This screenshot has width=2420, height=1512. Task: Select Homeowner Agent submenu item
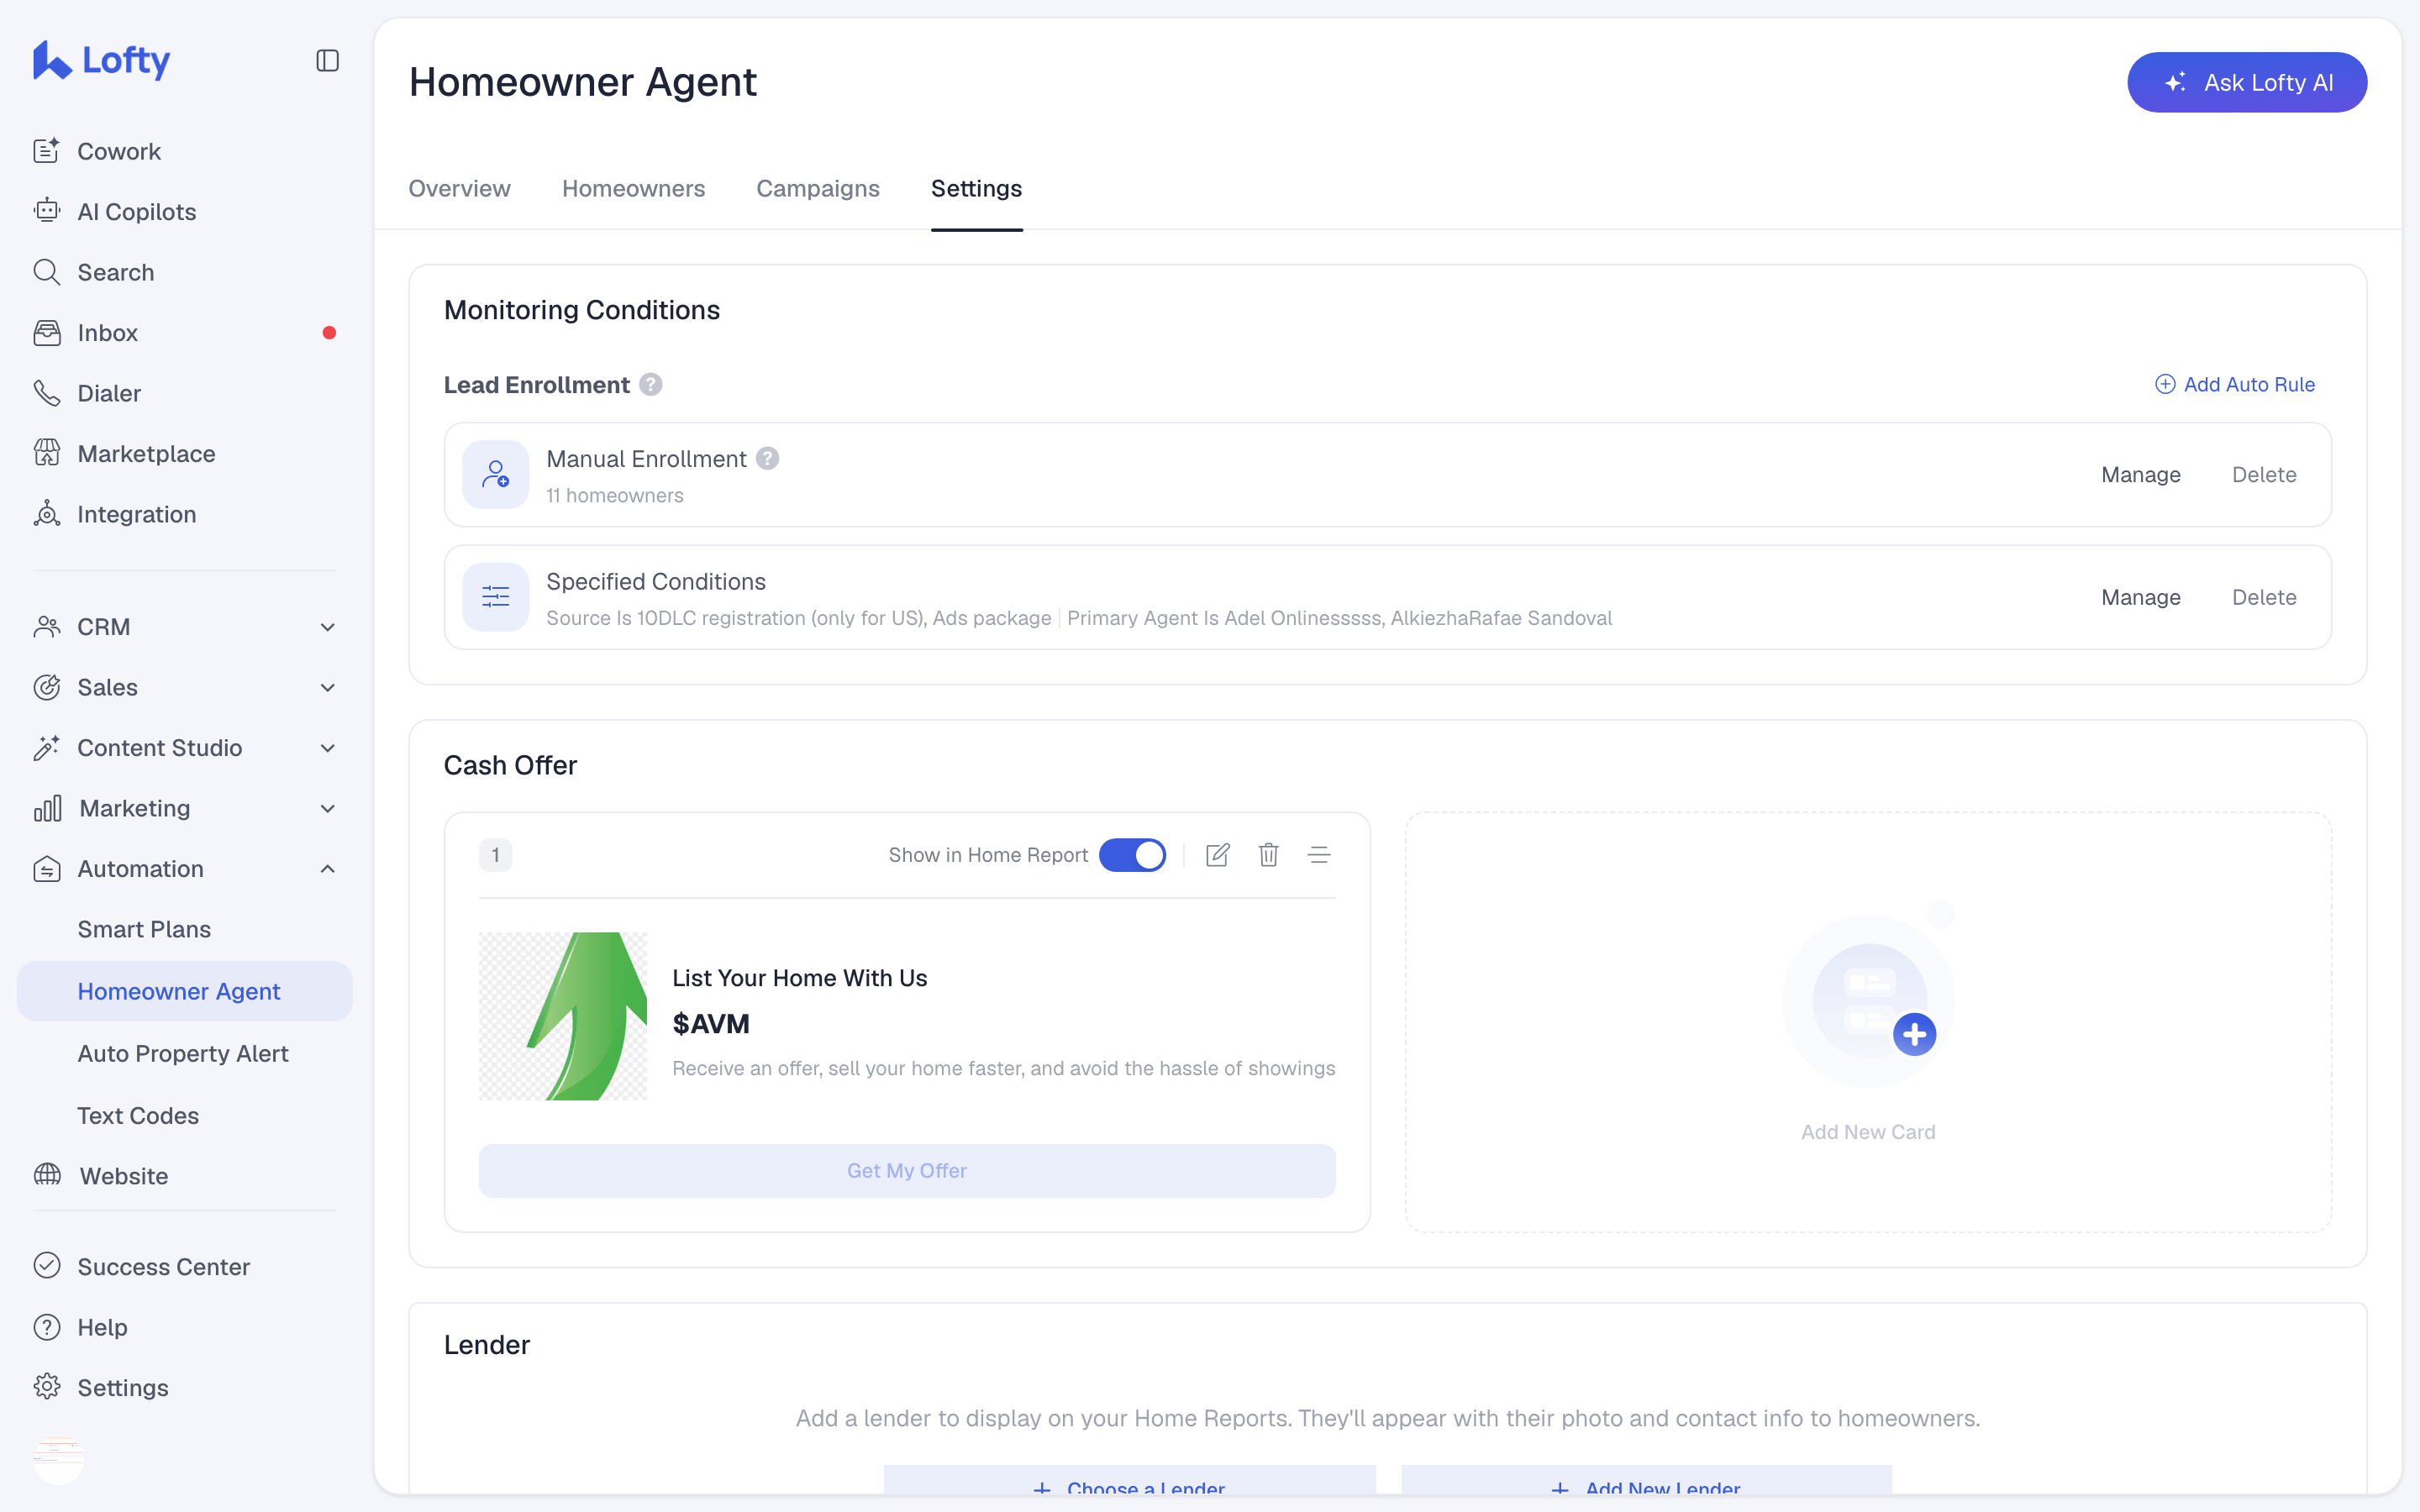click(185, 991)
